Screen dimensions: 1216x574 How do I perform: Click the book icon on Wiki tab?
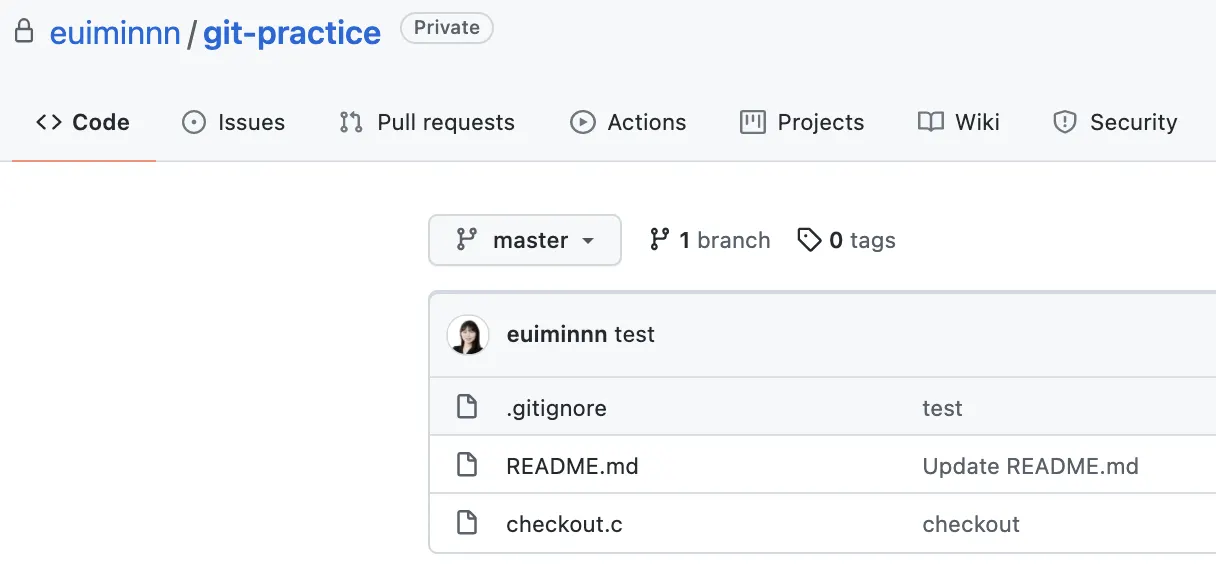(931, 122)
